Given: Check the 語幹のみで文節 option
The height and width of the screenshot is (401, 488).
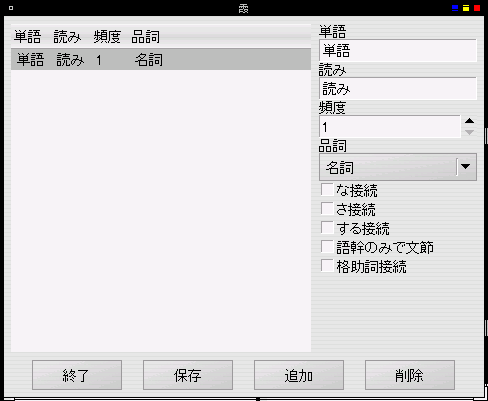Looking at the screenshot, I should (x=327, y=247).
